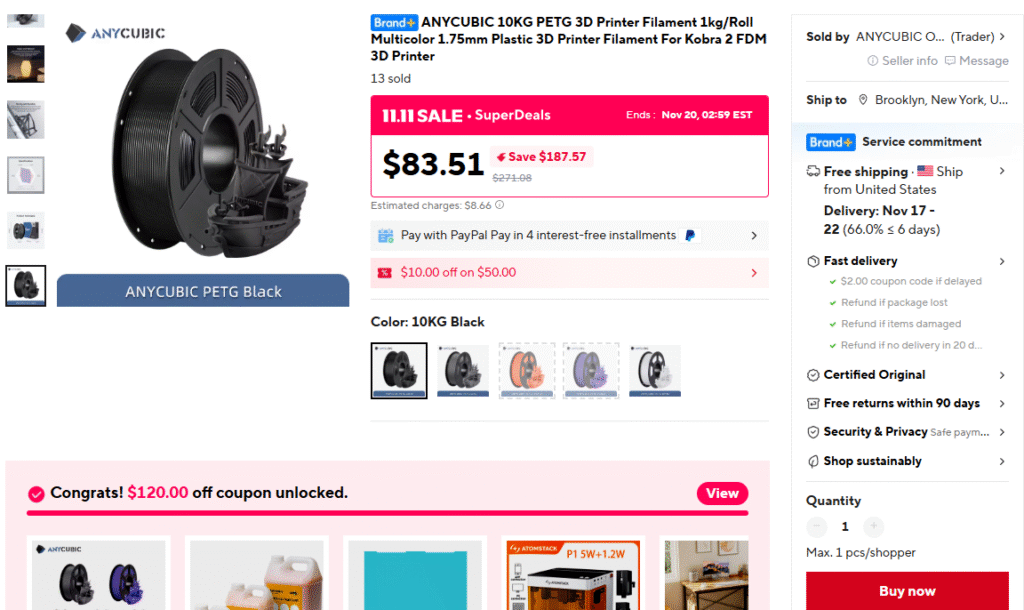Expand Free returns within 90 days

[x=1002, y=404]
